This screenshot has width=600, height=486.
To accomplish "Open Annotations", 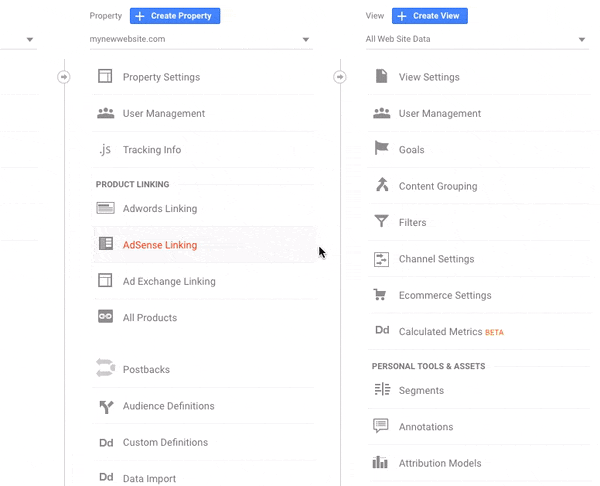I will tap(426, 427).
